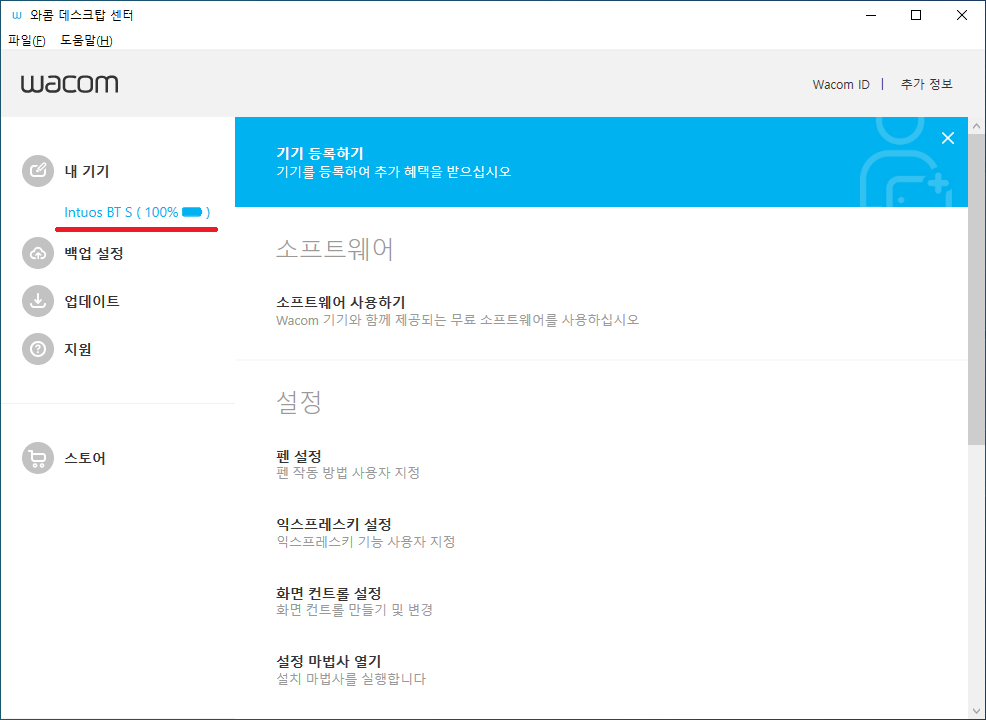
Task: Click the scrollbar up arrow
Action: tap(977, 126)
